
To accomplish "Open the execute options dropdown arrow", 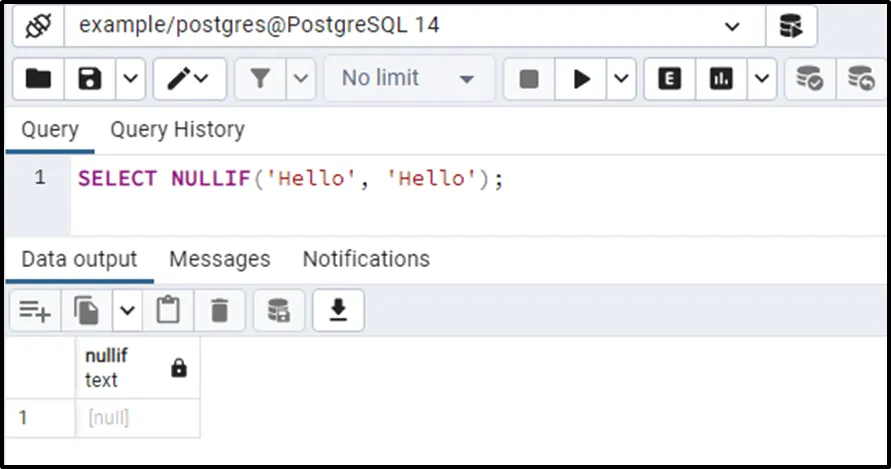I will [620, 79].
